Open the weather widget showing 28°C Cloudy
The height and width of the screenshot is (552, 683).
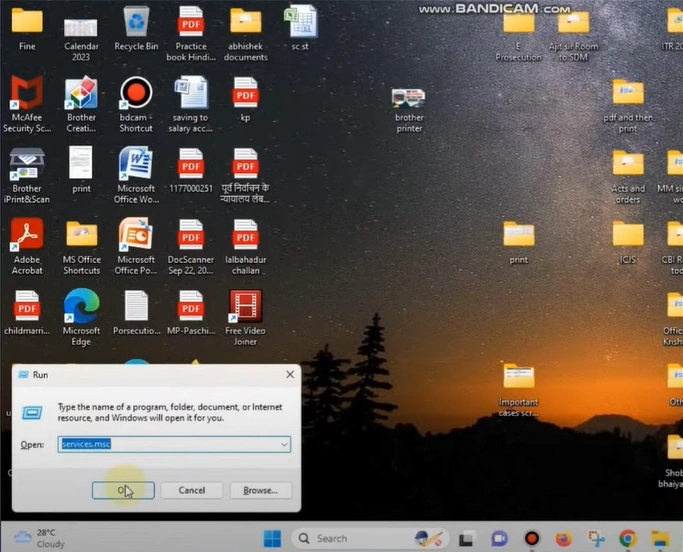[x=40, y=538]
